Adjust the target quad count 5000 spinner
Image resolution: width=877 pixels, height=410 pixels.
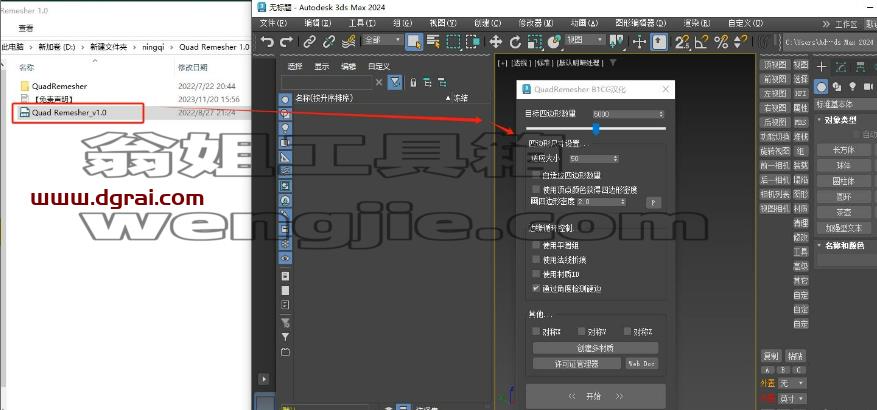661,114
